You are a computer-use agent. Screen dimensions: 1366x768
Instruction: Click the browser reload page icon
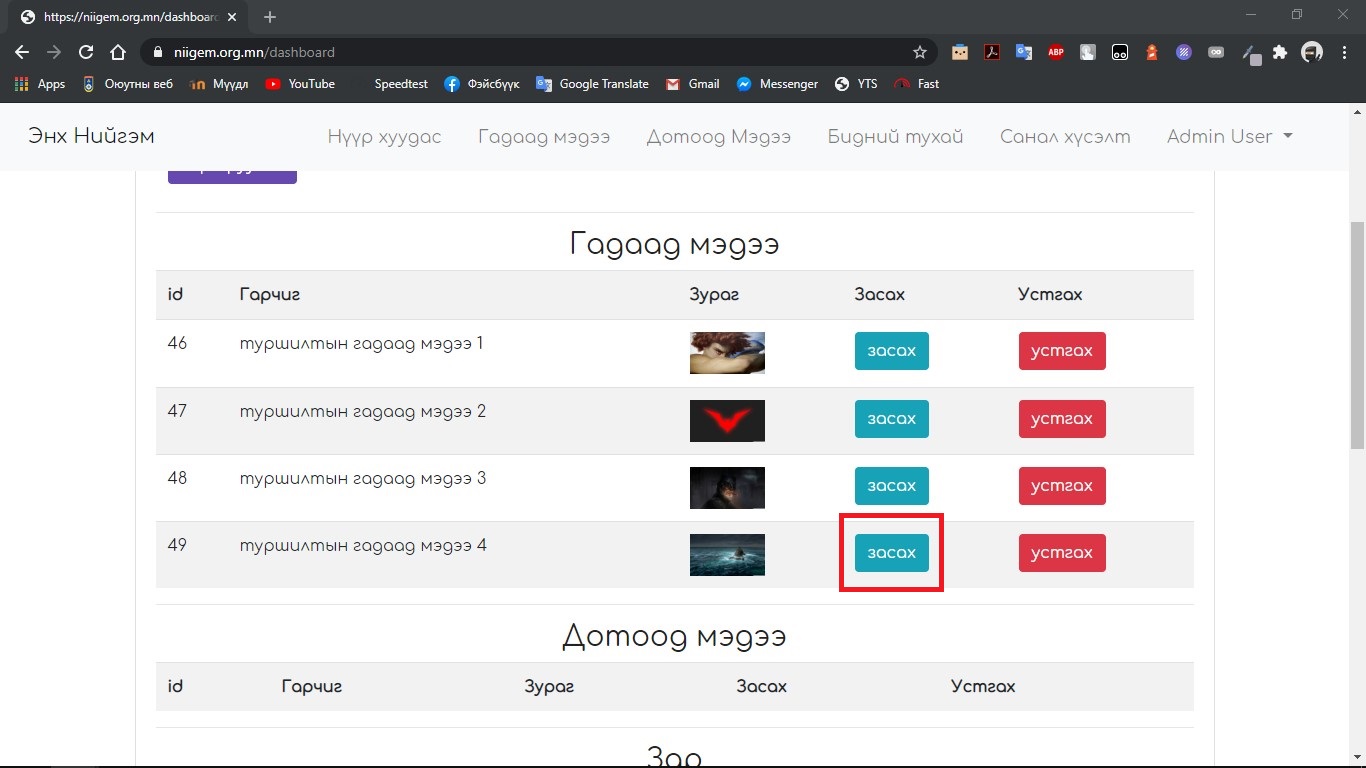point(86,52)
